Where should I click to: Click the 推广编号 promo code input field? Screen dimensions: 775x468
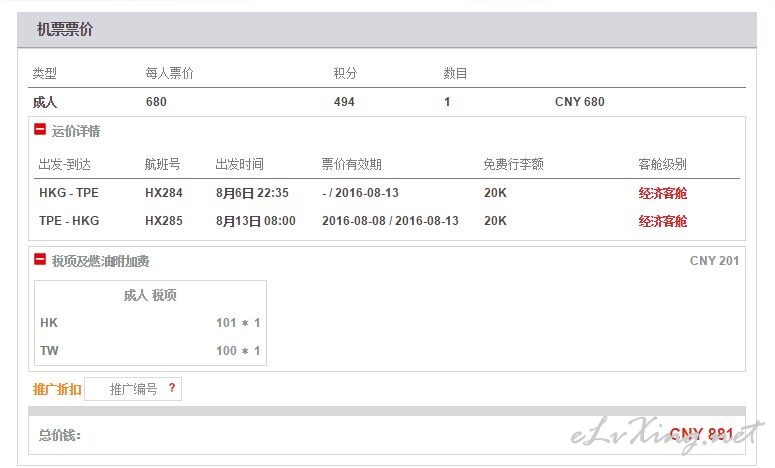(133, 389)
